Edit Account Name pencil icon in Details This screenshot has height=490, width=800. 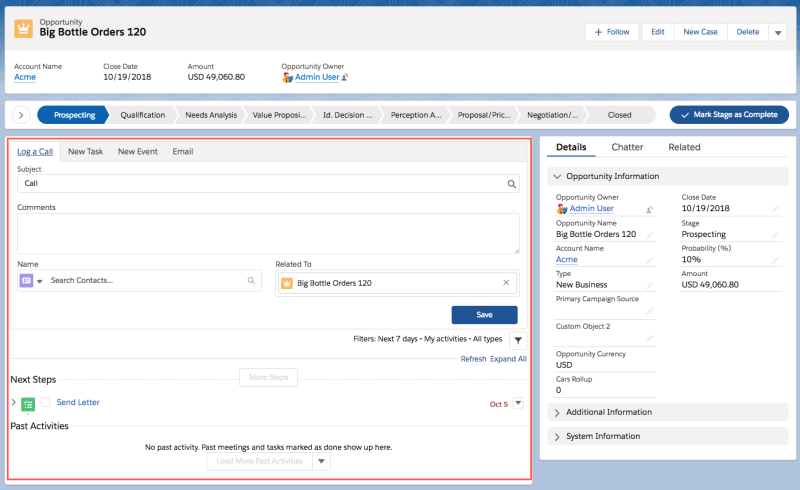click(649, 260)
